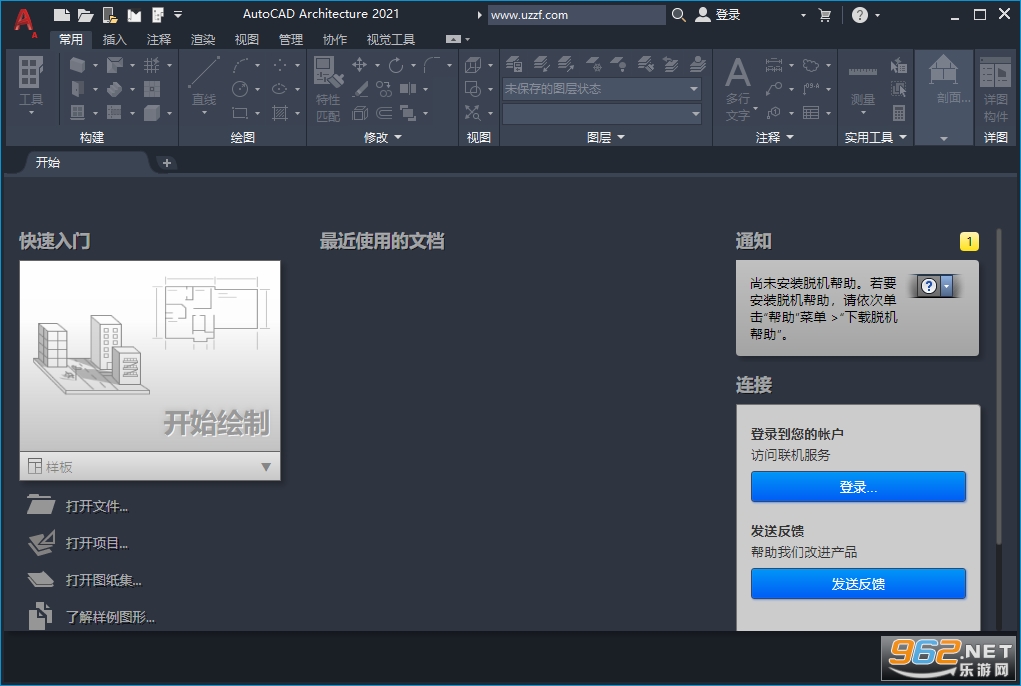Switch to the 视觉工具 ribbon tab
1021x686 pixels.
click(x=391, y=40)
